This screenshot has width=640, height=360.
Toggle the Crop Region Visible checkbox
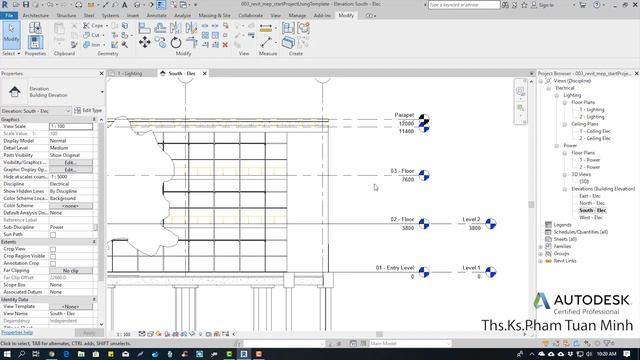point(53,256)
